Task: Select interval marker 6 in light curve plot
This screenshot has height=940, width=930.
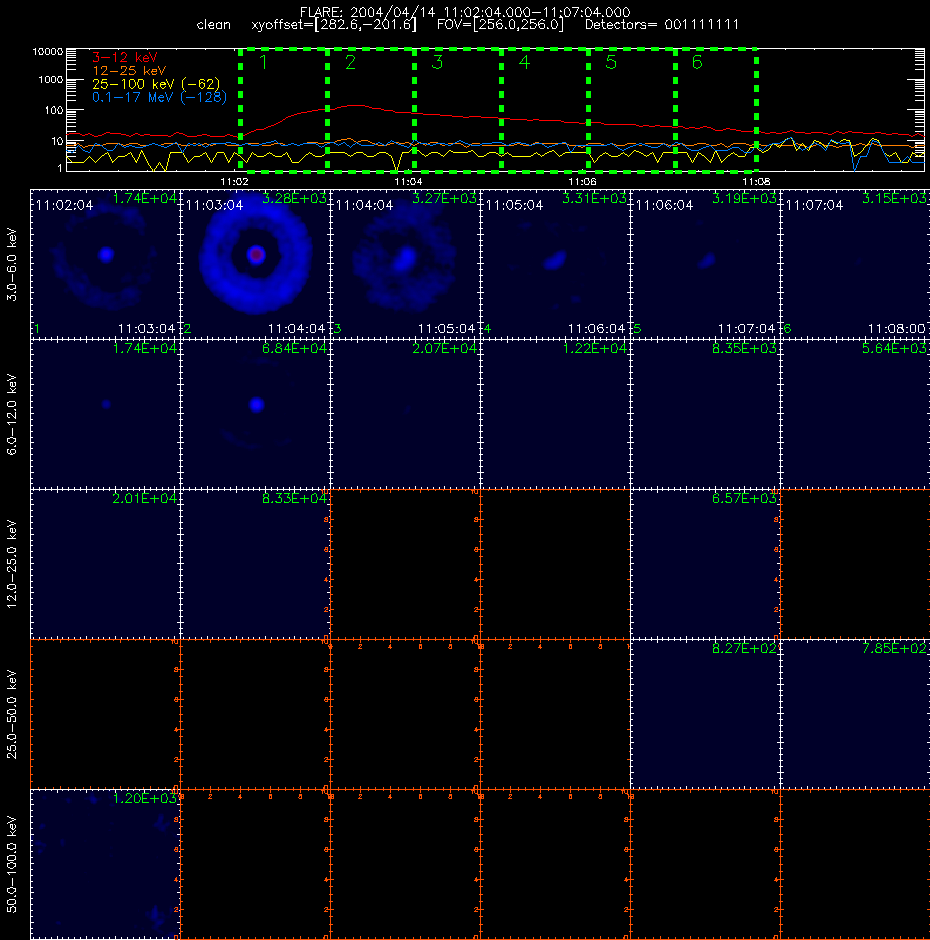Action: coord(697,62)
